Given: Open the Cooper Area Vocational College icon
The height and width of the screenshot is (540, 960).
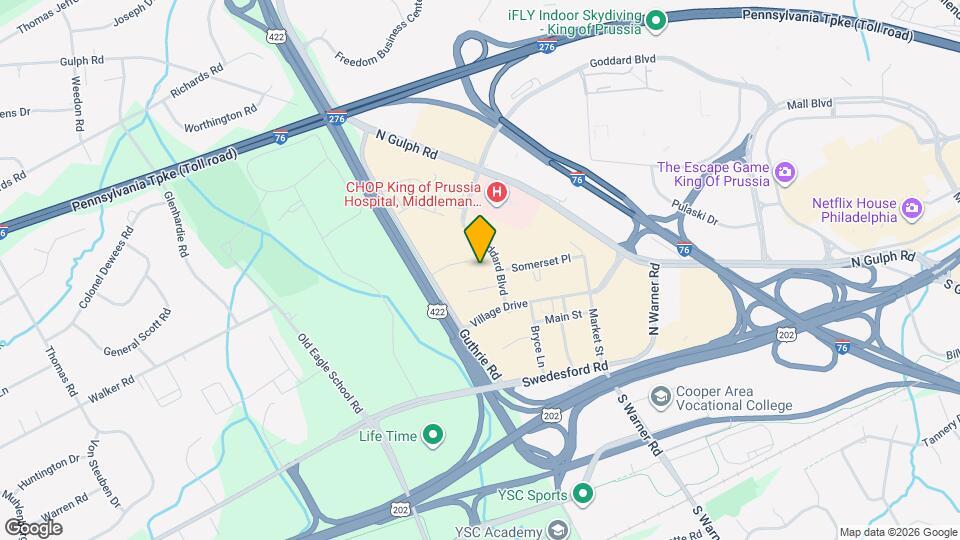Looking at the screenshot, I should coord(660,397).
